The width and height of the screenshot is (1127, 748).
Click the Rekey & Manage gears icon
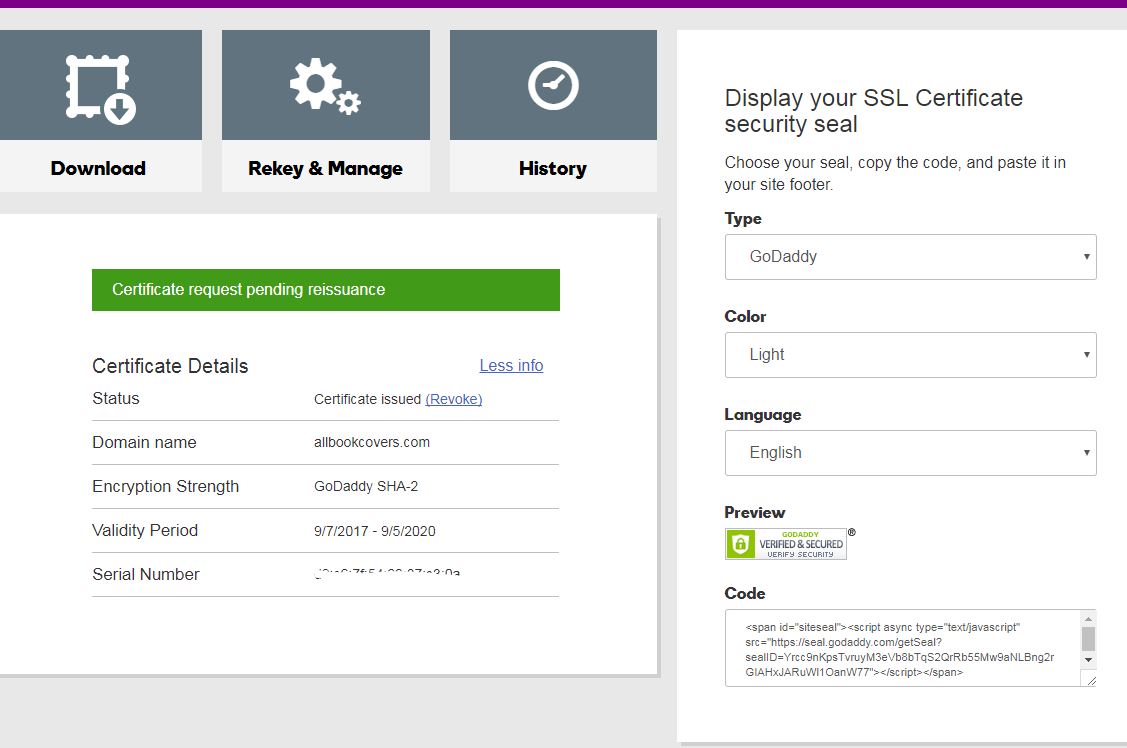pos(325,86)
